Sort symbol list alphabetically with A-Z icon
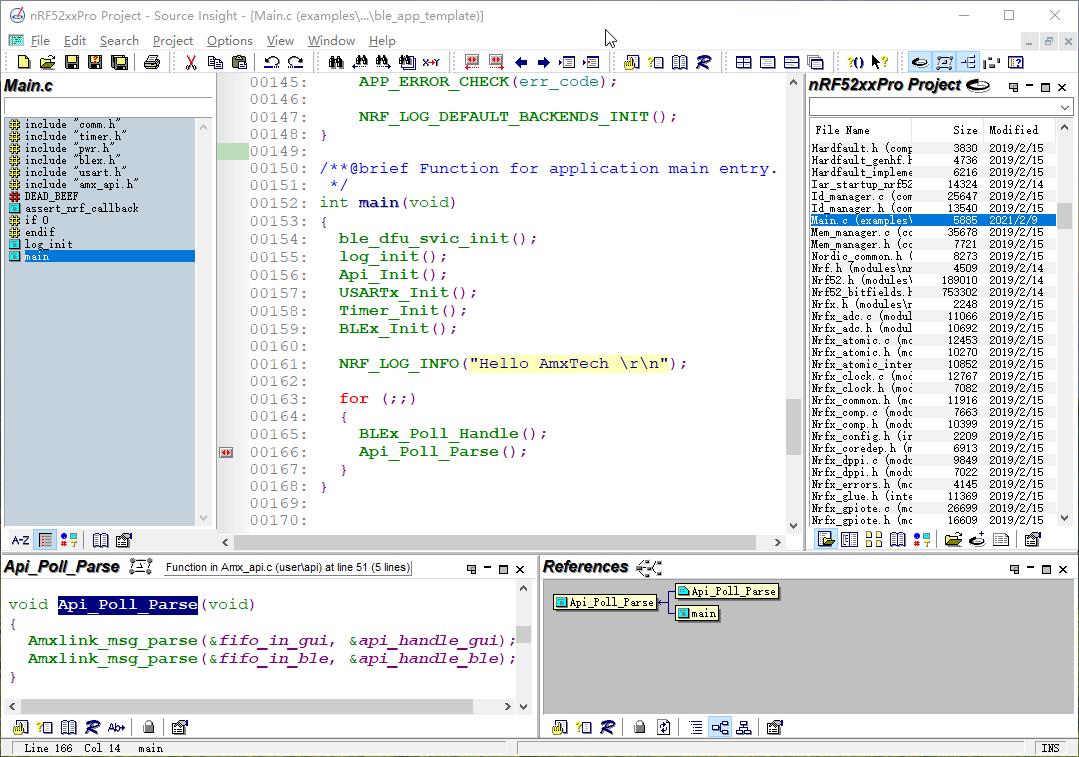Screen dimensions: 1079x757 pos(20,540)
